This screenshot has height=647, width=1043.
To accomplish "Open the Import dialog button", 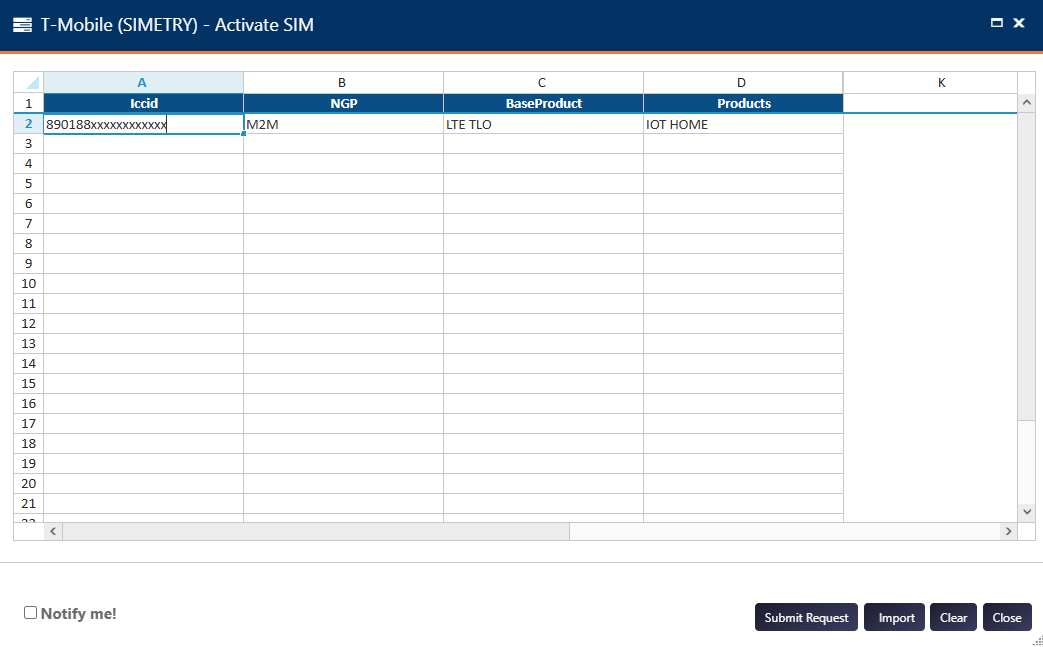I will click(895, 617).
